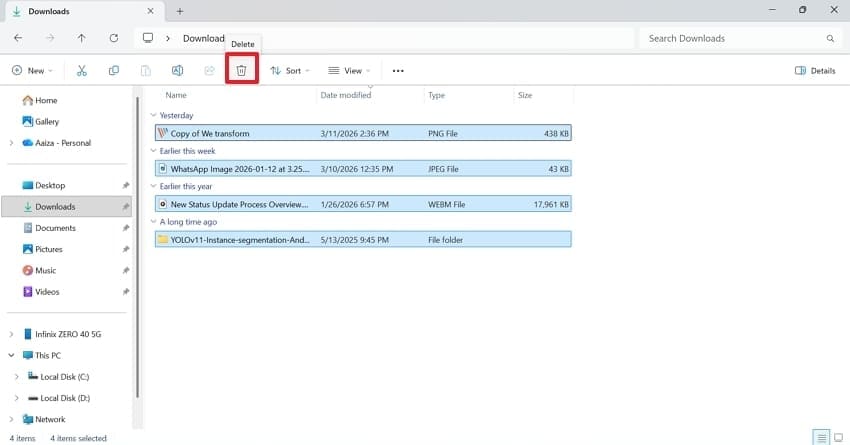The image size is (850, 445).
Task: Sort by the Size column header
Action: [x=525, y=95]
